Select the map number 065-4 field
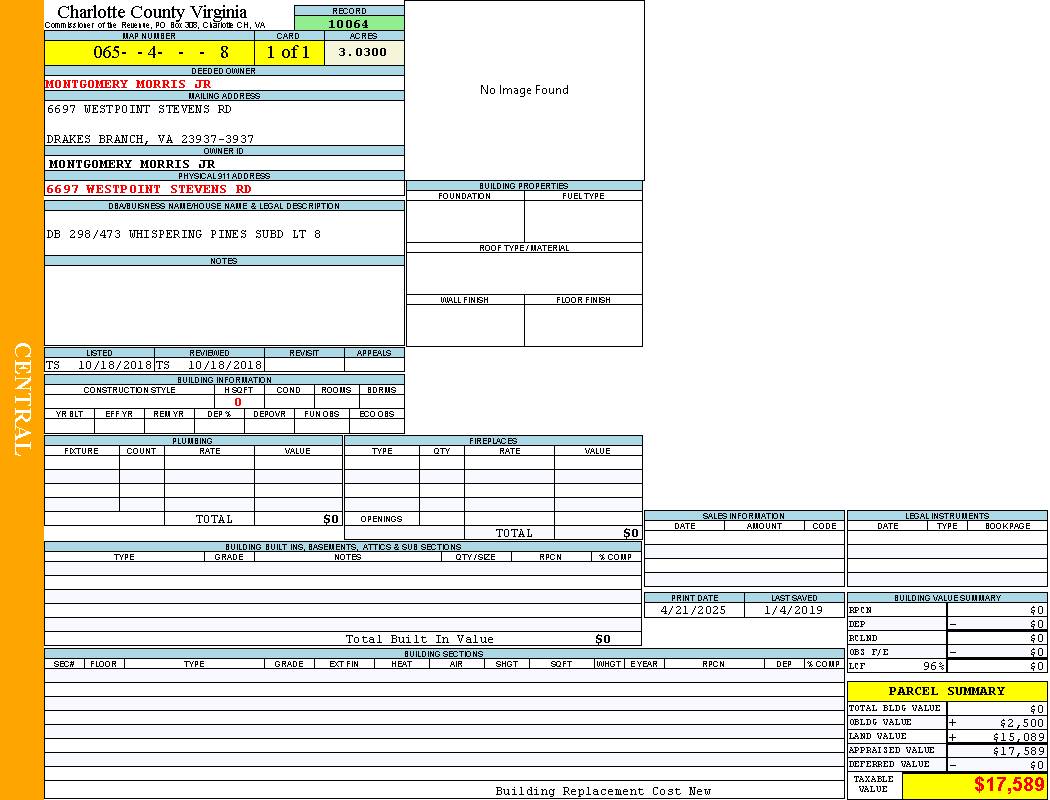 click(149, 52)
